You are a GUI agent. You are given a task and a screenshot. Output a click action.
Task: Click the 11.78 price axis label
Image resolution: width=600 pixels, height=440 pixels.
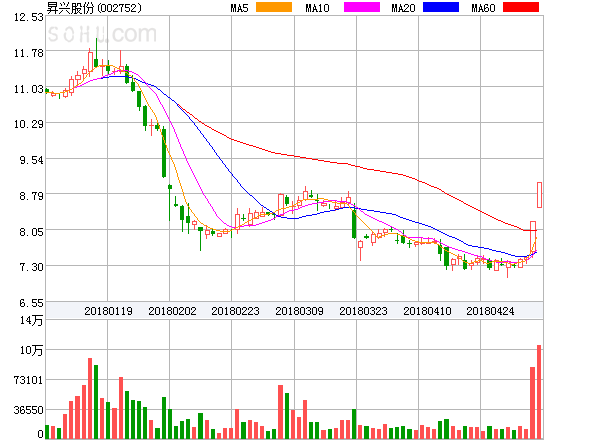(29, 53)
